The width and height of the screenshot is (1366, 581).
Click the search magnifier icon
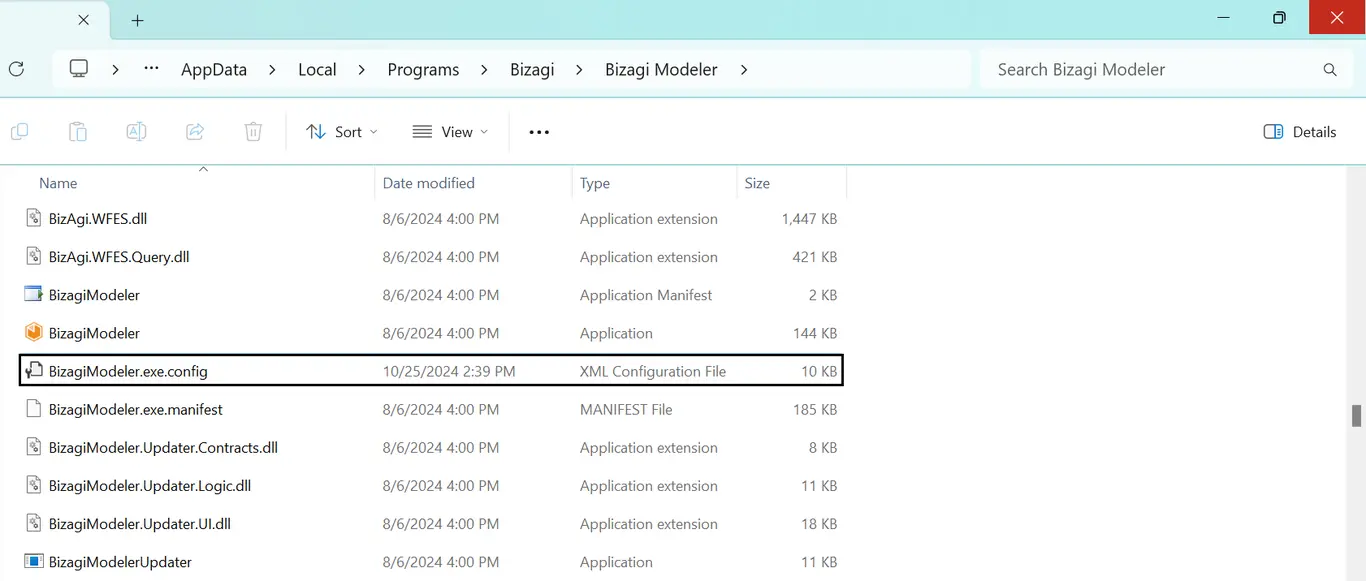coord(1330,70)
